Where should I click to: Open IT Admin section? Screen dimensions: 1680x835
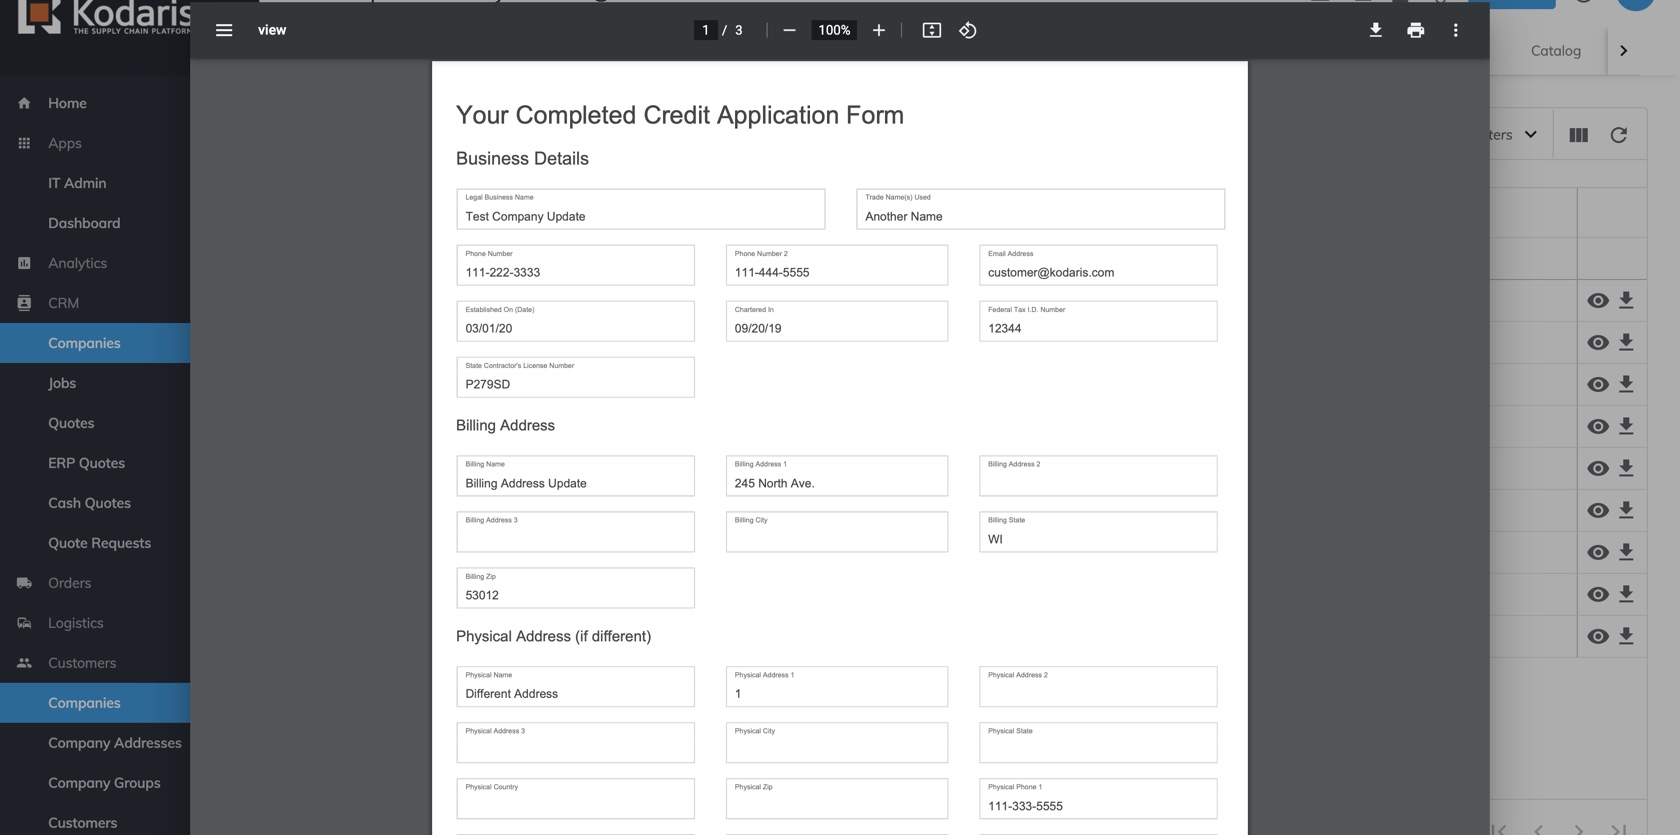tap(77, 183)
